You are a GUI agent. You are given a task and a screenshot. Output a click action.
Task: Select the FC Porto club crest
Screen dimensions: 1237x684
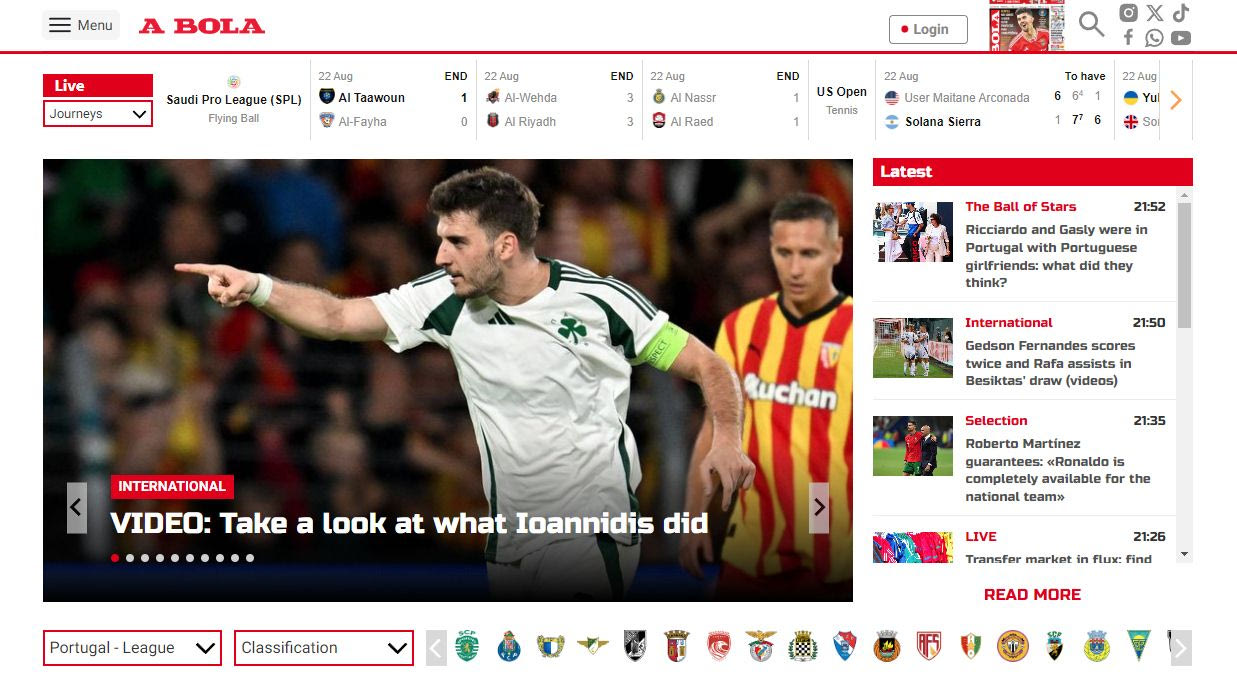[509, 647]
